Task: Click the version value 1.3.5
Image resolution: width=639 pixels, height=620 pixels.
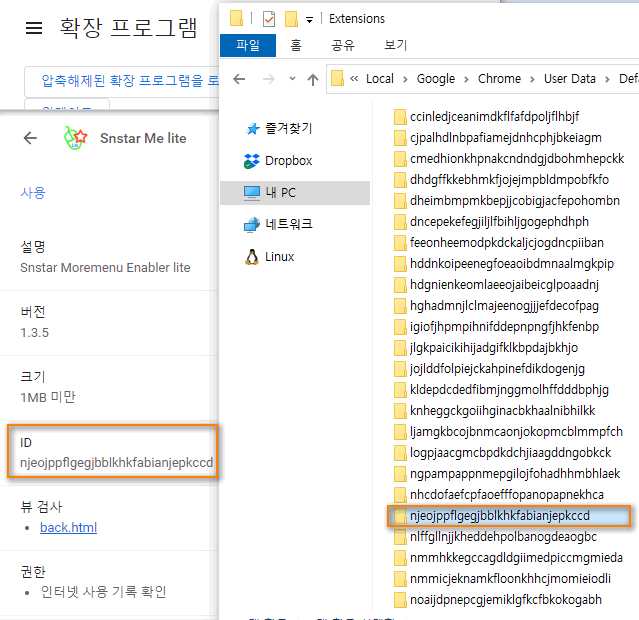Action: (35, 333)
